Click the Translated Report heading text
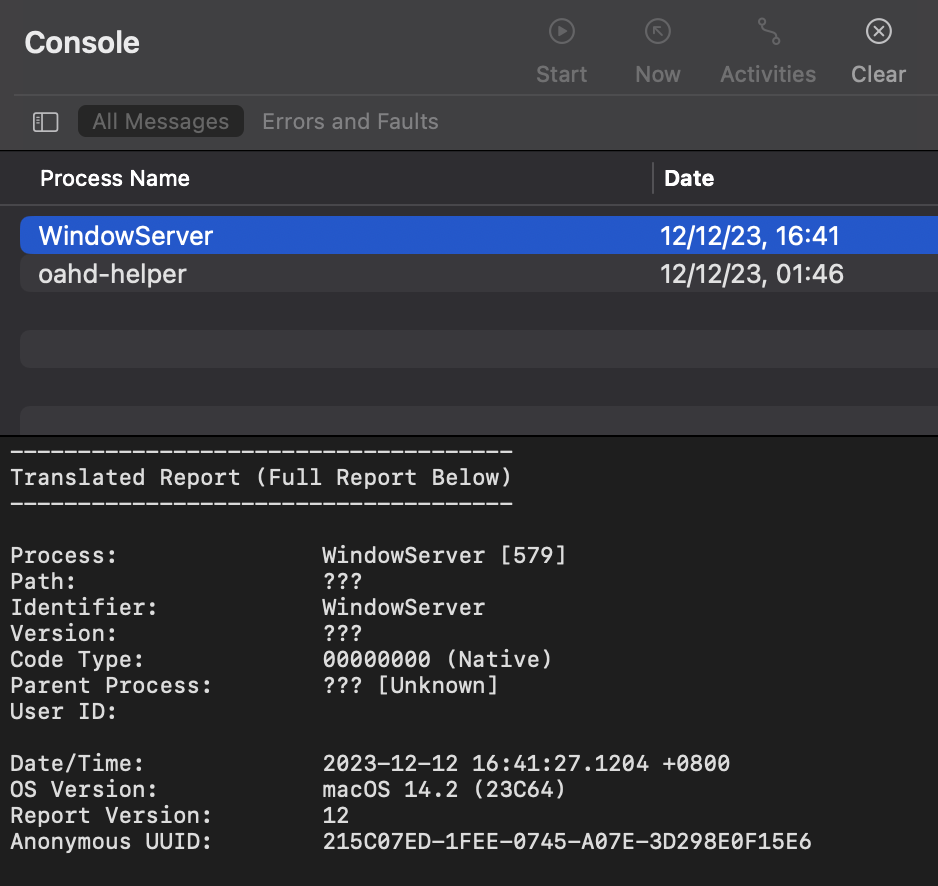The image size is (938, 886). (x=261, y=477)
